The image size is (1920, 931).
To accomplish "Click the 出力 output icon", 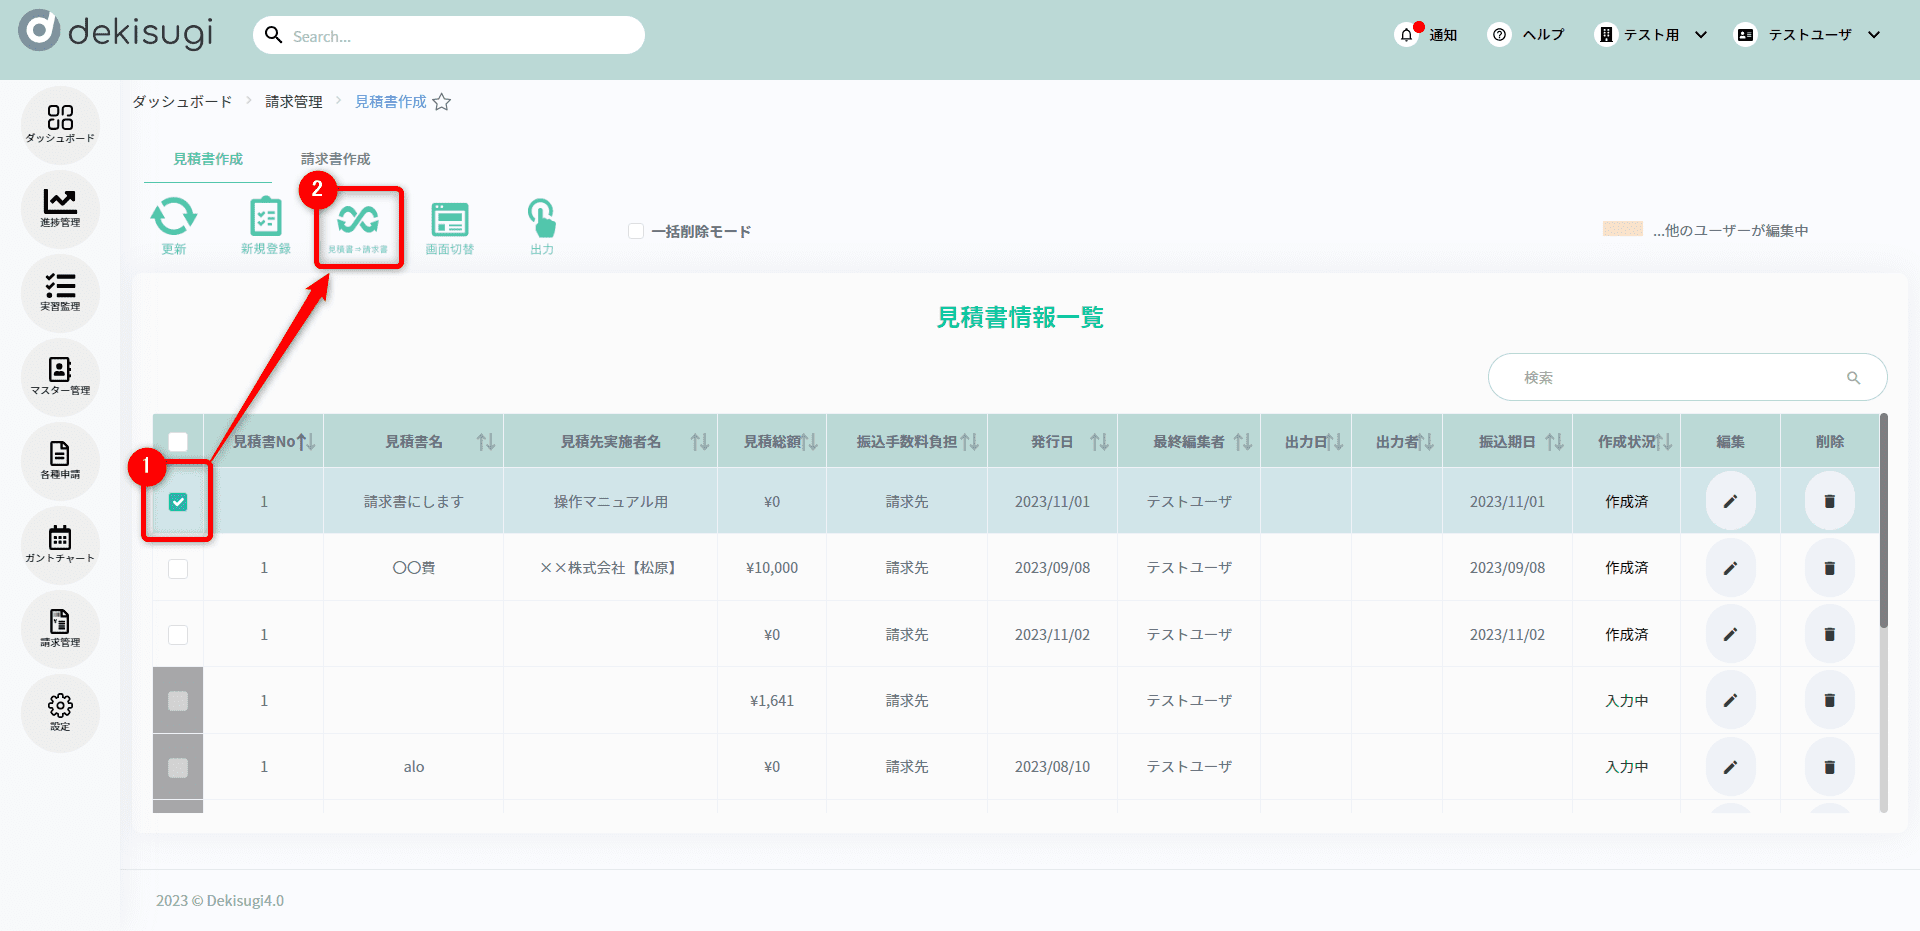I will [x=541, y=219].
